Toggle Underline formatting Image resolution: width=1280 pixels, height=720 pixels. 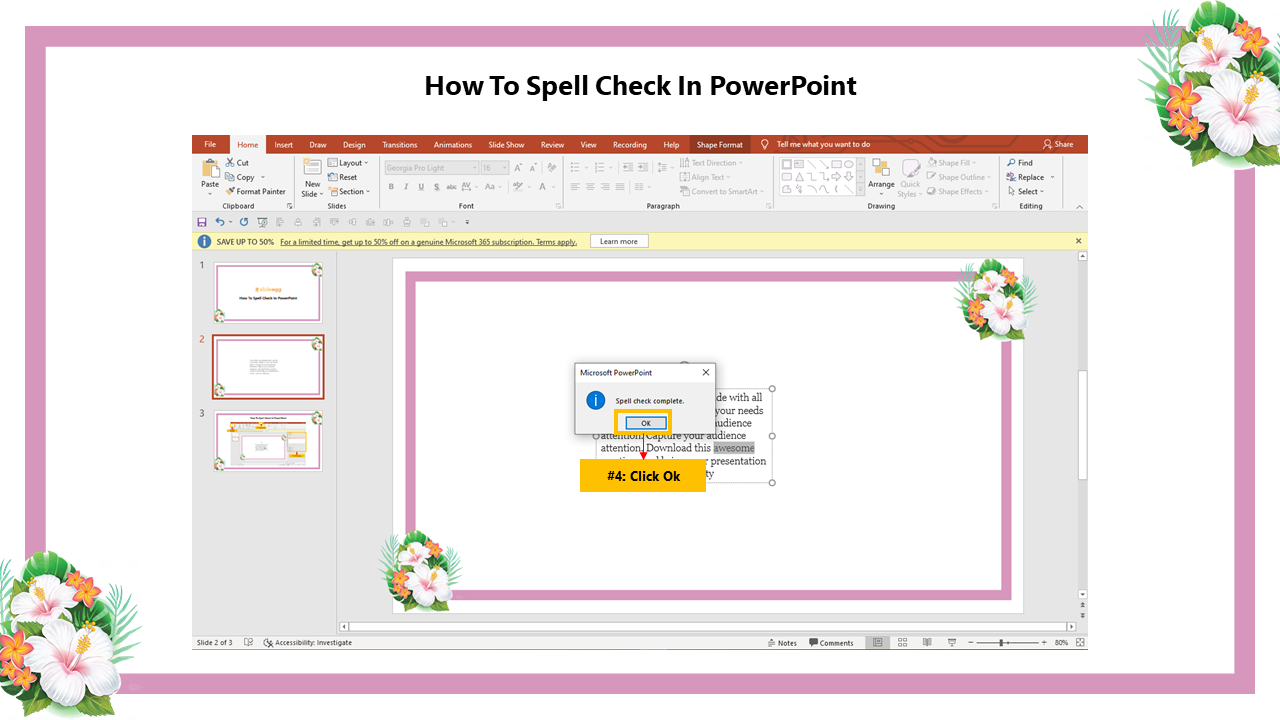419,187
